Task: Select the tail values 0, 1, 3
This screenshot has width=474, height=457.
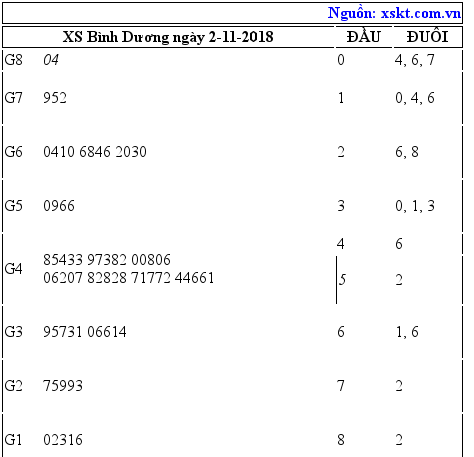Action: click(415, 206)
